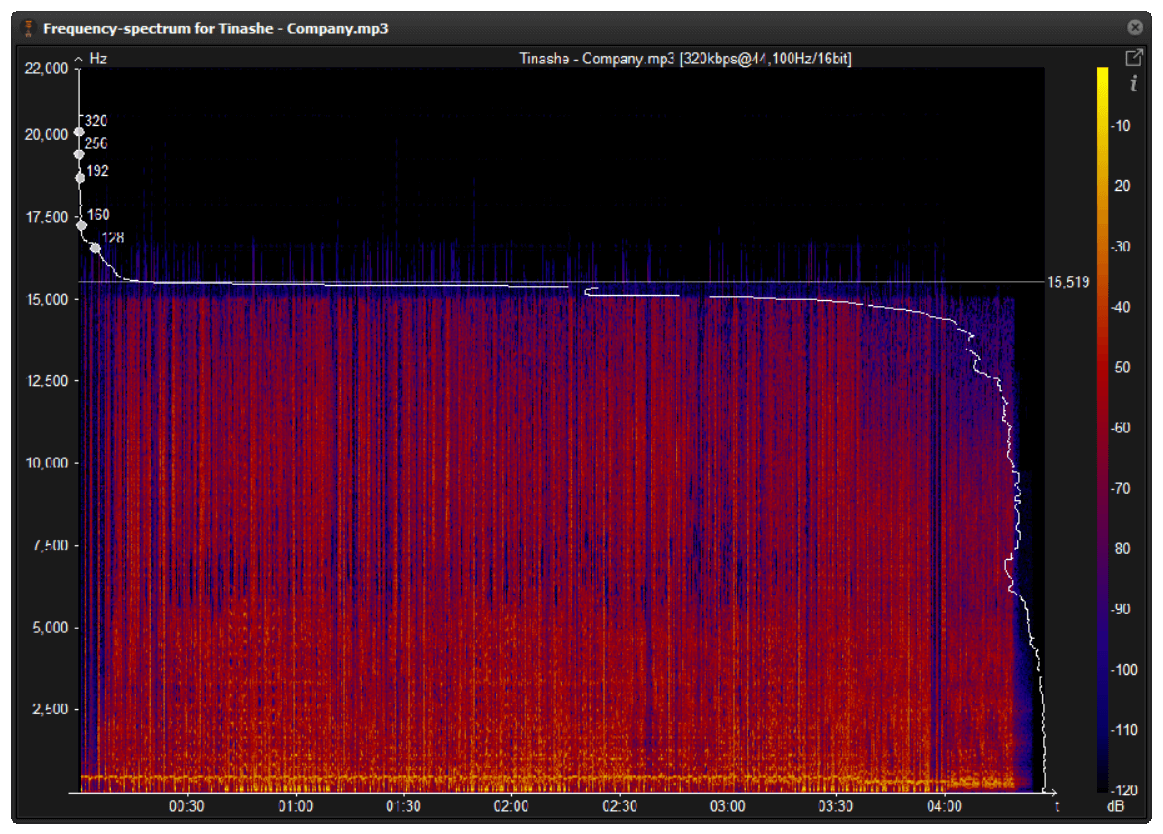Click the -60 dB scale label
Screen dimensions: 1163x834
[x=1121, y=428]
